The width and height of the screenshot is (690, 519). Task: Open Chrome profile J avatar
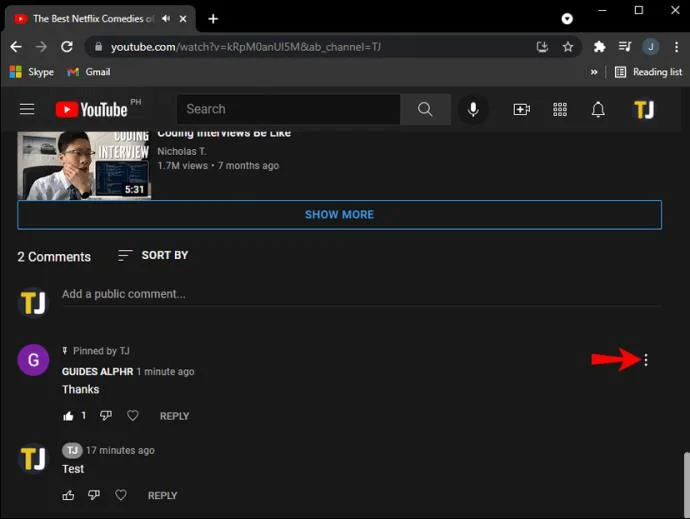click(x=651, y=47)
